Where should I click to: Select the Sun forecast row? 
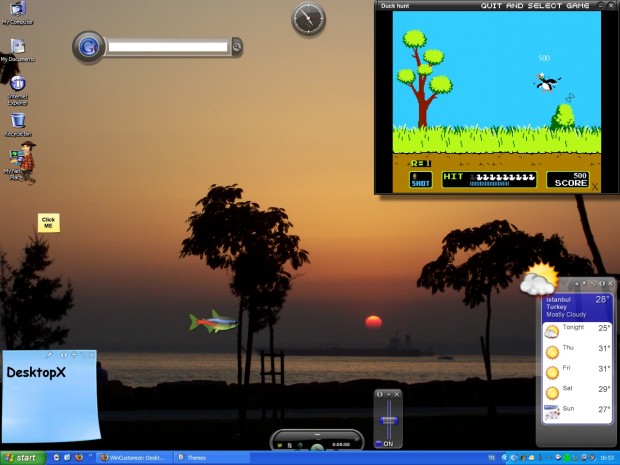tap(576, 409)
